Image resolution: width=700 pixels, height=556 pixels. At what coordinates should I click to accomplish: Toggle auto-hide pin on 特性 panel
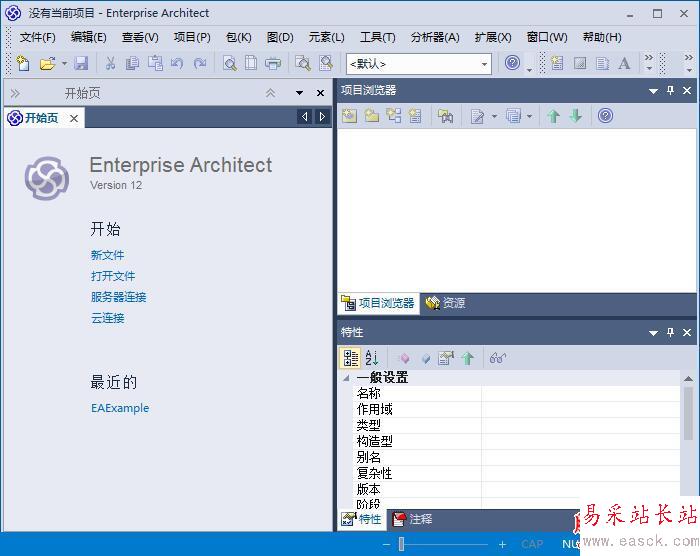click(670, 332)
